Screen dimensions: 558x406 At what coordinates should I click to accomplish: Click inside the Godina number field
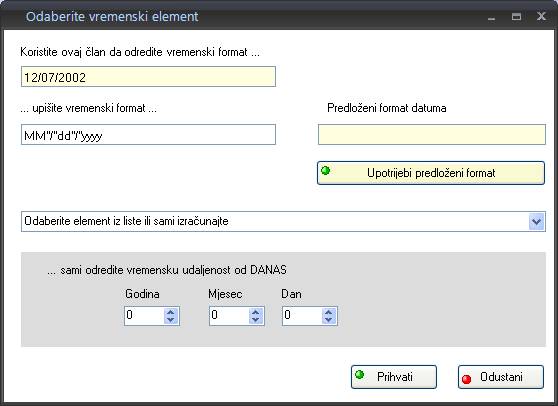pos(144,316)
